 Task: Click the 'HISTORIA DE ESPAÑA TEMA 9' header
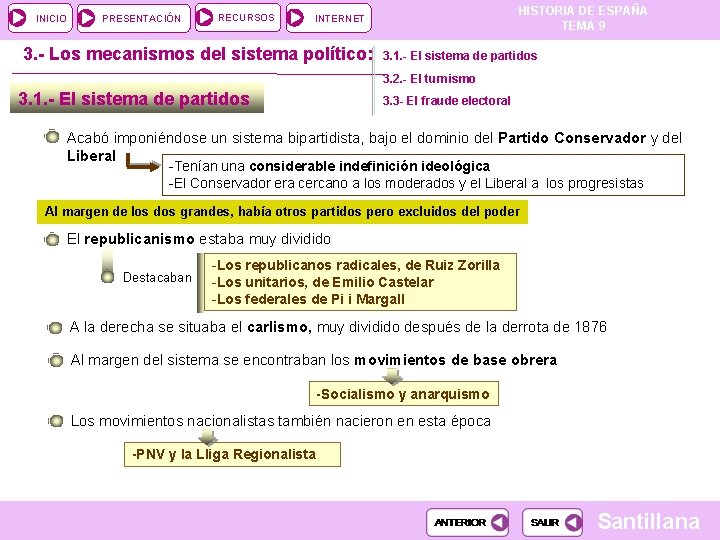coord(583,18)
